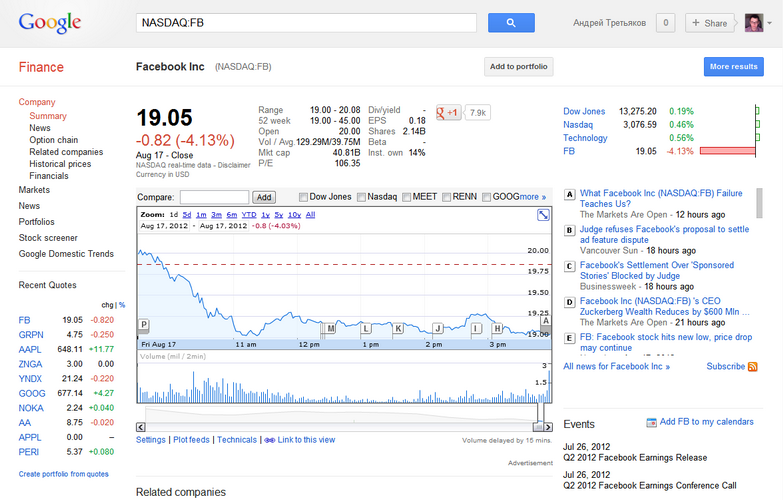Open chart Settings link

[150, 440]
